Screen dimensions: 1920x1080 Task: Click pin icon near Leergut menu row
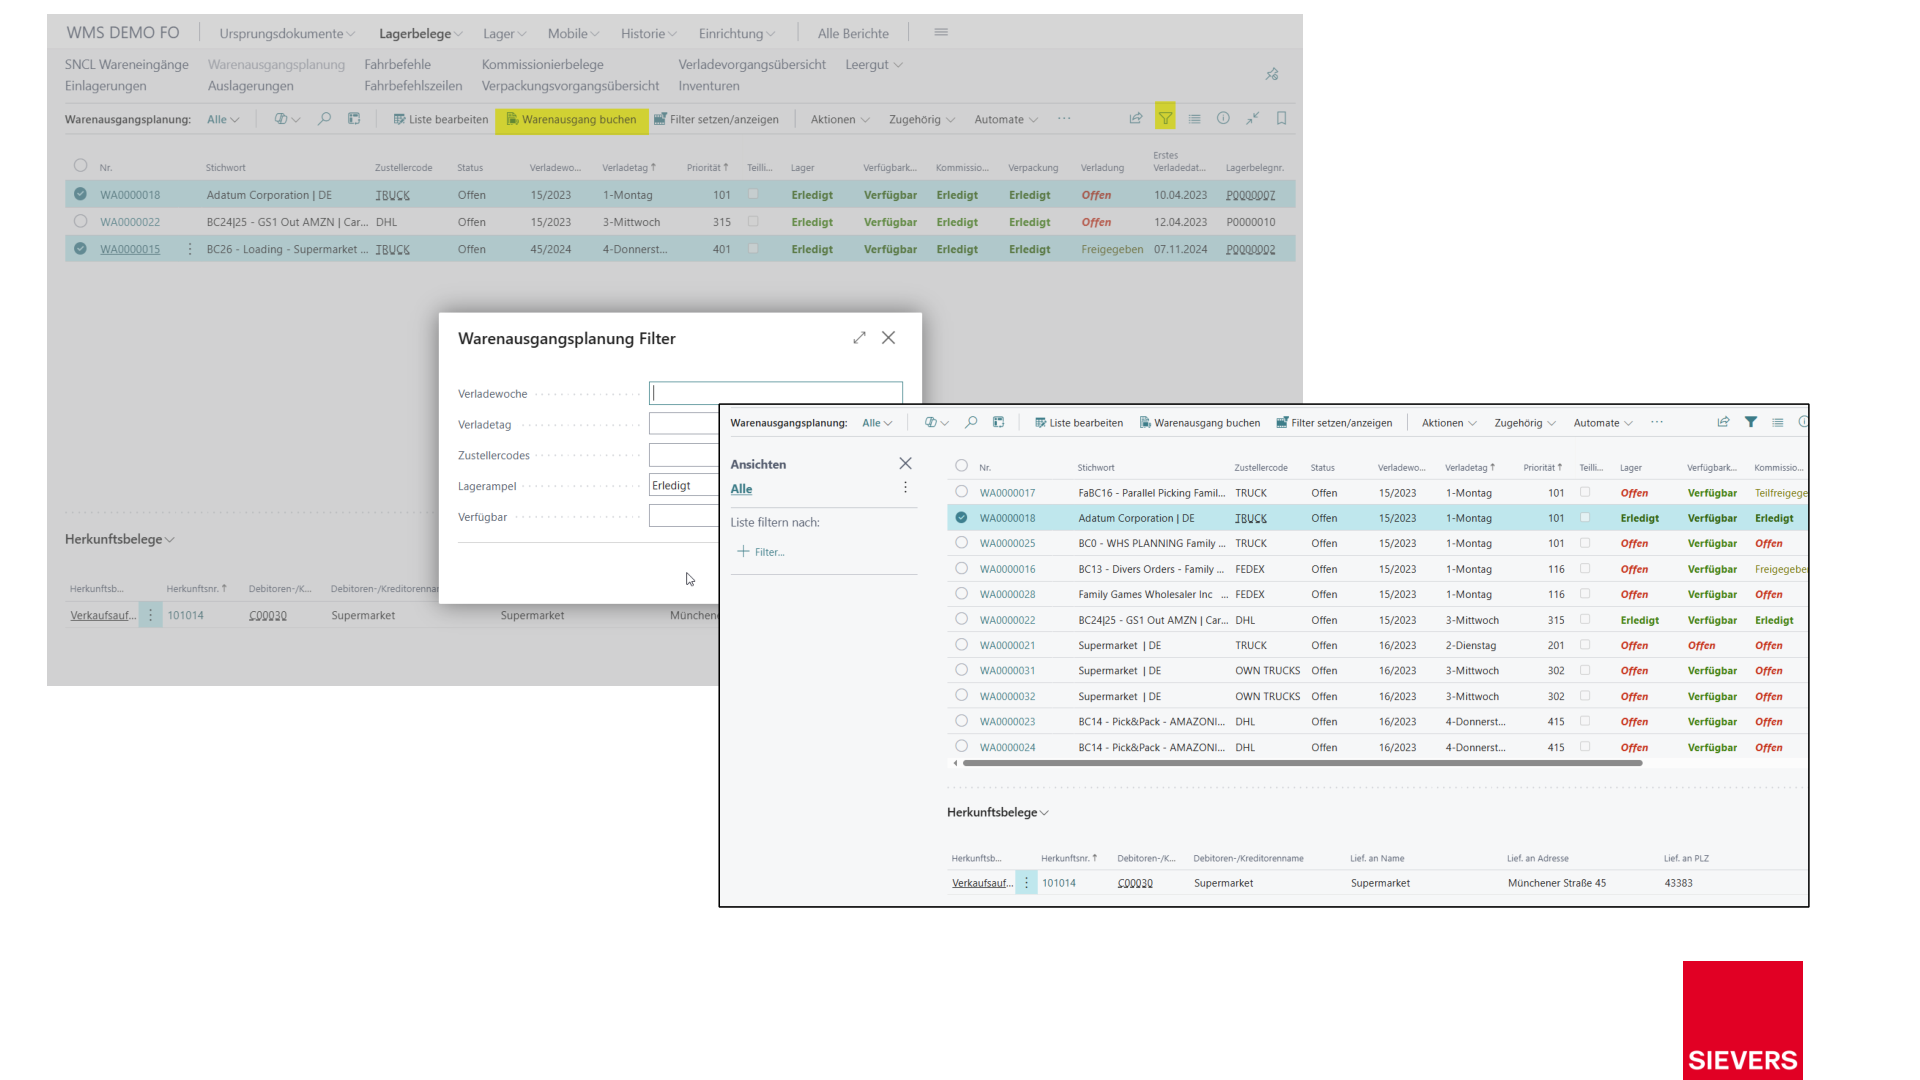point(1272,74)
